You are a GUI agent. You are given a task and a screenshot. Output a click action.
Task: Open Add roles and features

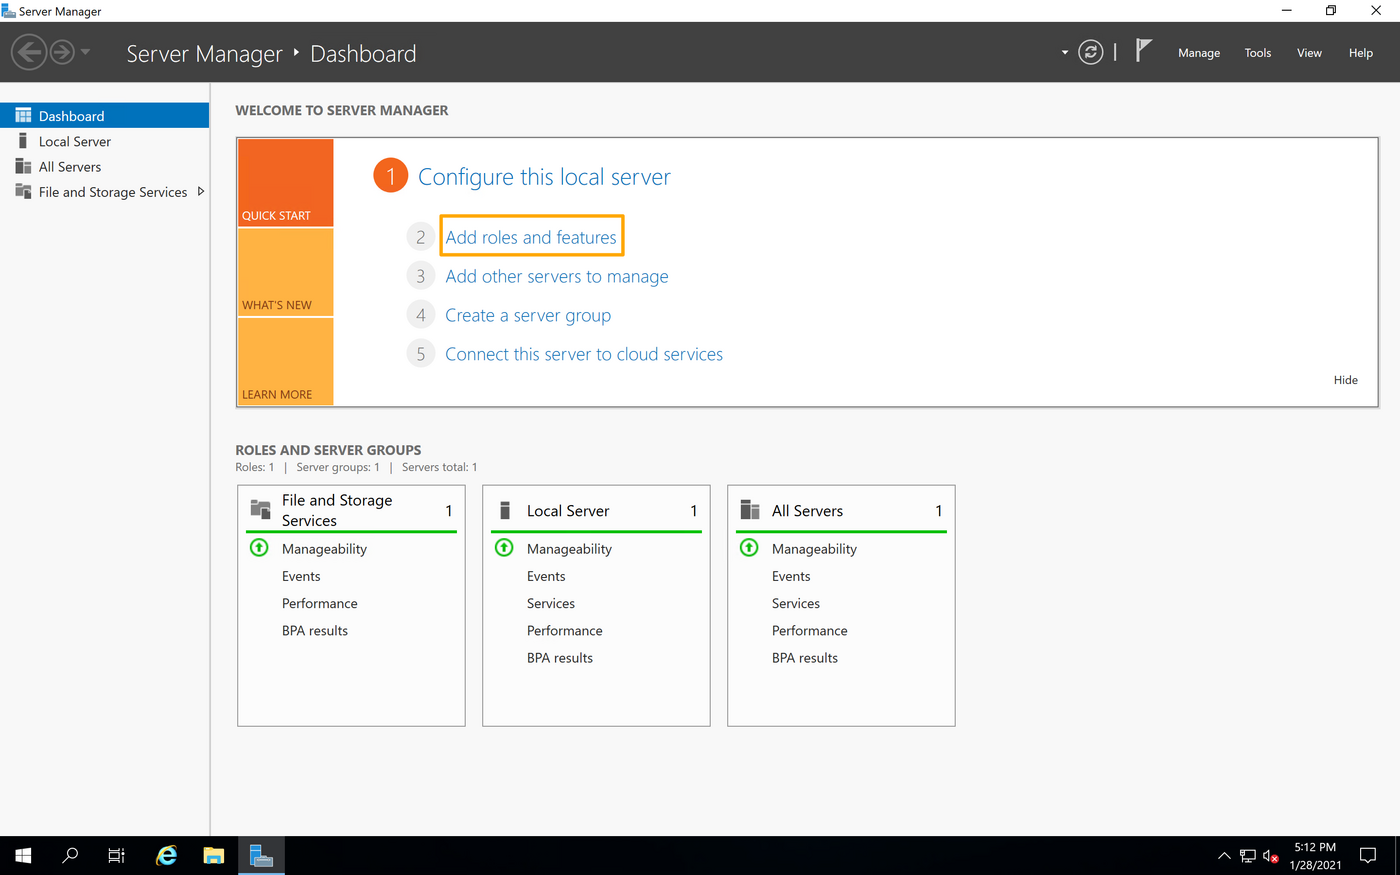point(531,236)
